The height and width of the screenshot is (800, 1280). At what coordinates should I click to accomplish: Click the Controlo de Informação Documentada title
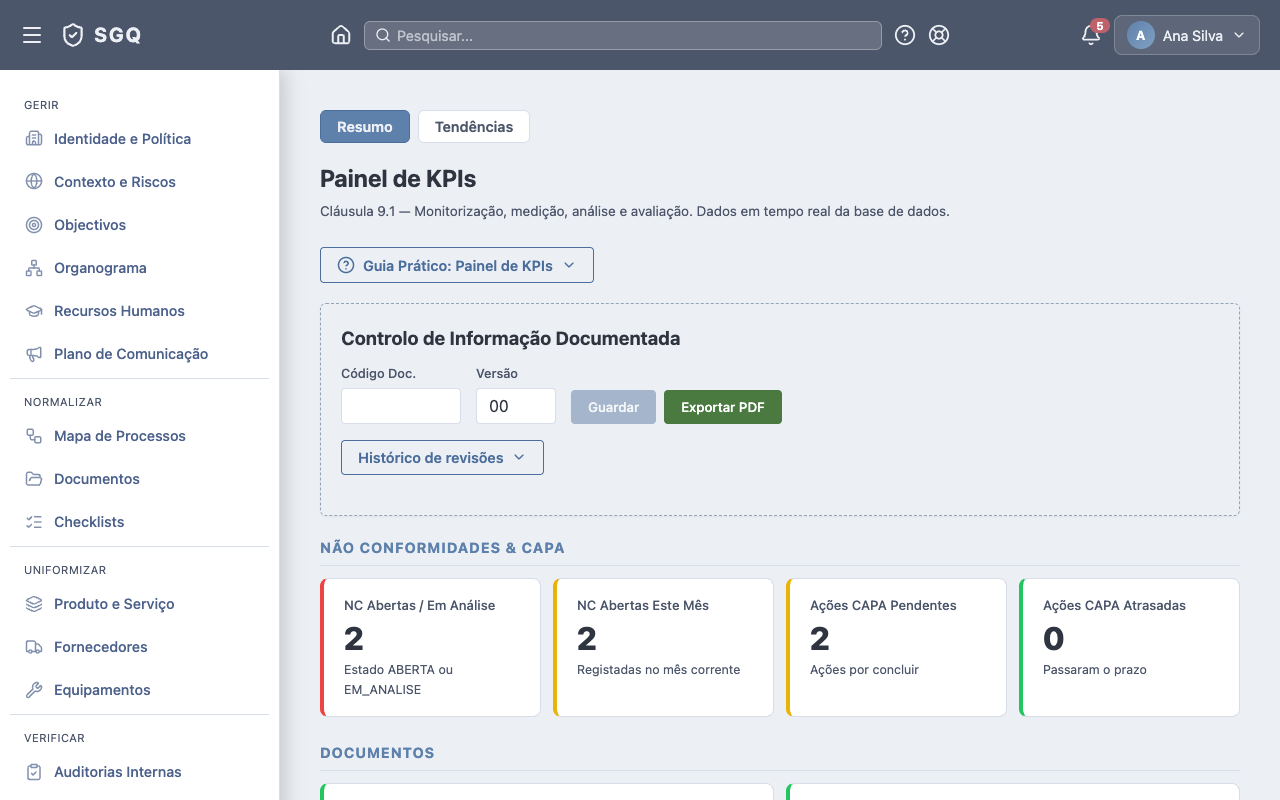(x=511, y=339)
